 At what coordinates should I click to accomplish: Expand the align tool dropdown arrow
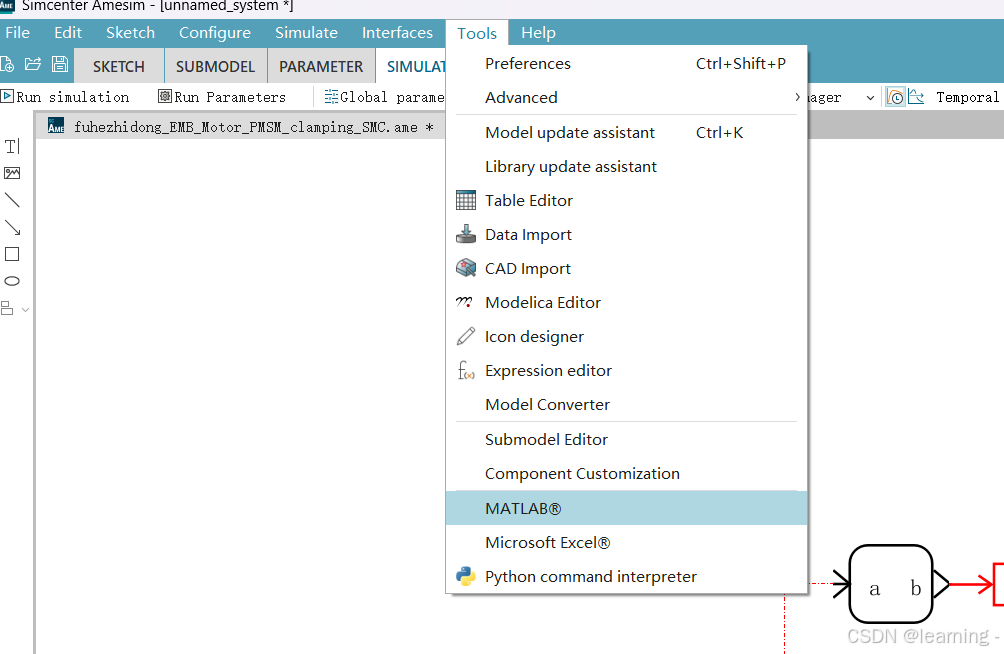(x=26, y=310)
